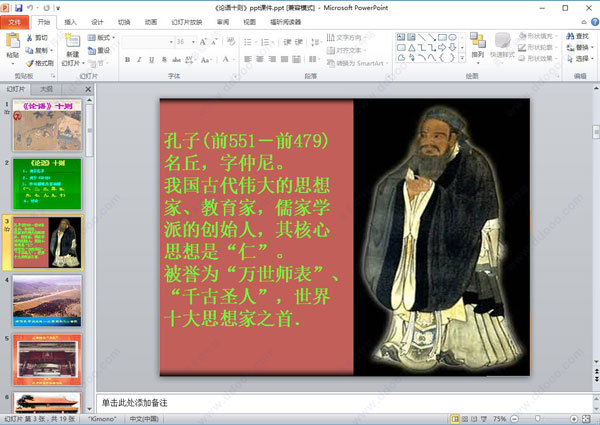
Task: Click the zoom in plus button
Action: click(574, 419)
